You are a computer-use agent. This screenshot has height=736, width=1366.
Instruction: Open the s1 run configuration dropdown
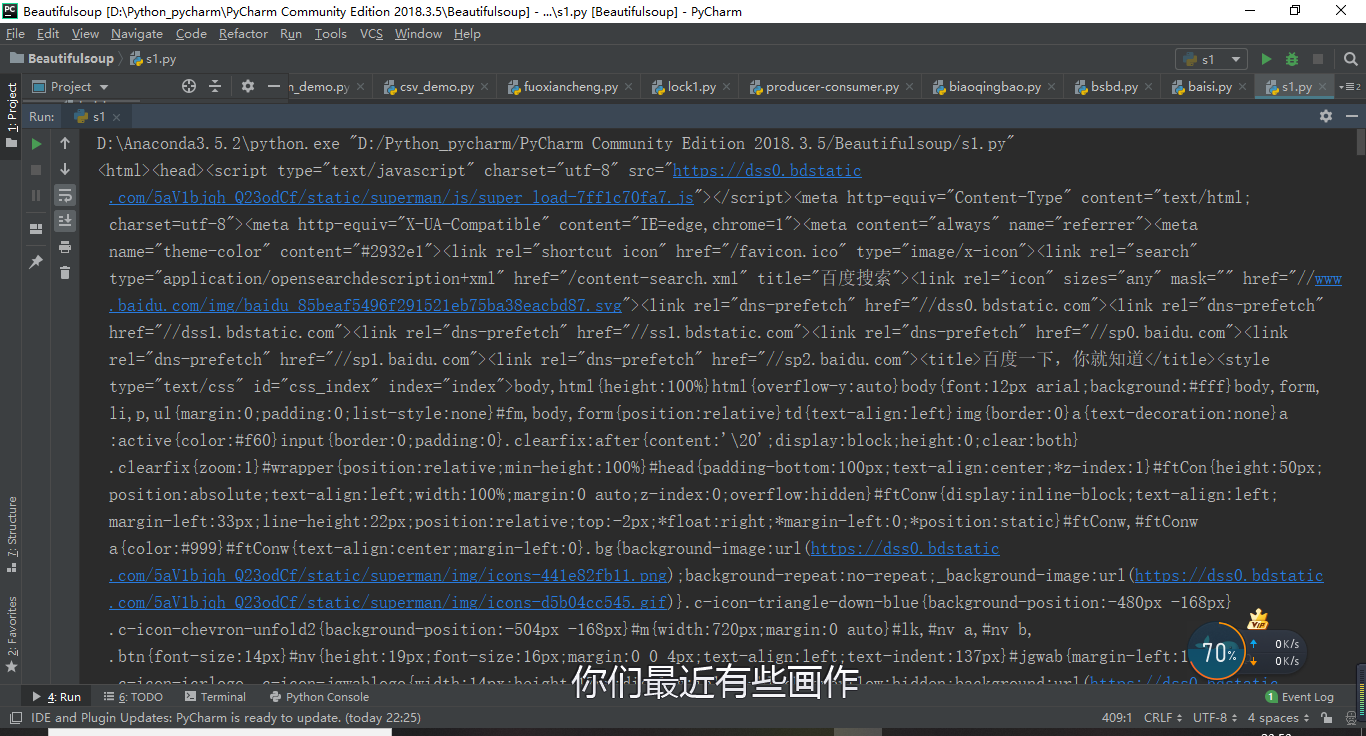click(1211, 59)
